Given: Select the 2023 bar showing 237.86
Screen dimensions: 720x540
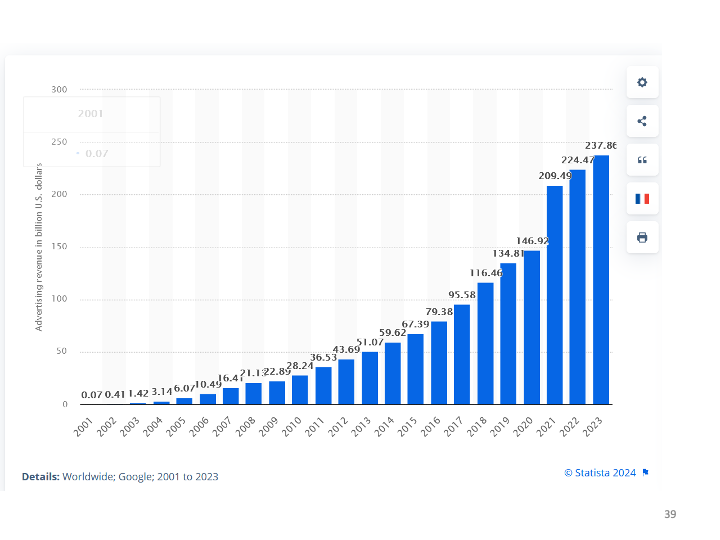Looking at the screenshot, I should coord(601,280).
